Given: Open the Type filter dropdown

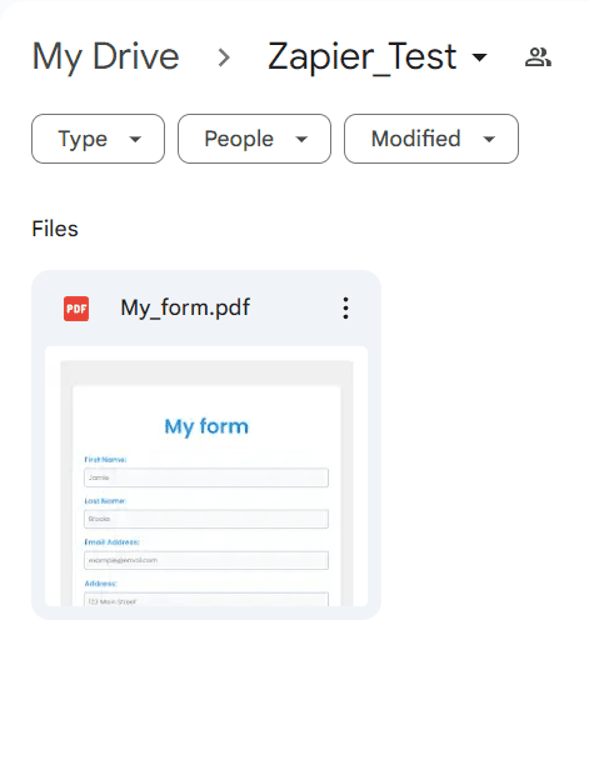Looking at the screenshot, I should 98,139.
